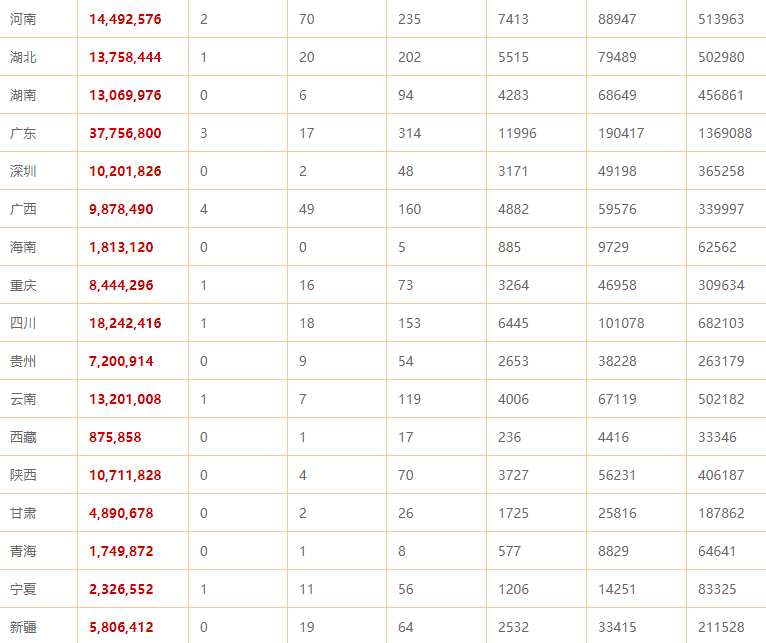
Task: Click the 宁夏 value 14251
Action: coord(617,589)
